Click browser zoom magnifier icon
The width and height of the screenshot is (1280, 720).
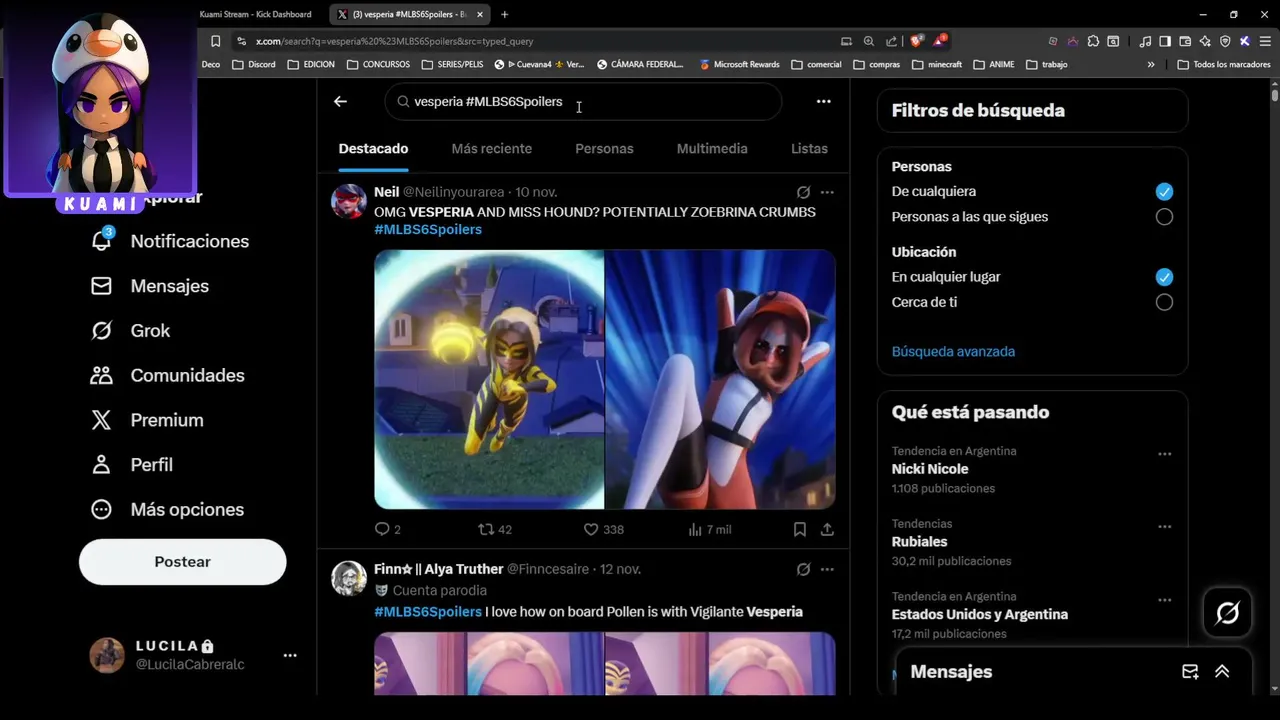tap(869, 41)
